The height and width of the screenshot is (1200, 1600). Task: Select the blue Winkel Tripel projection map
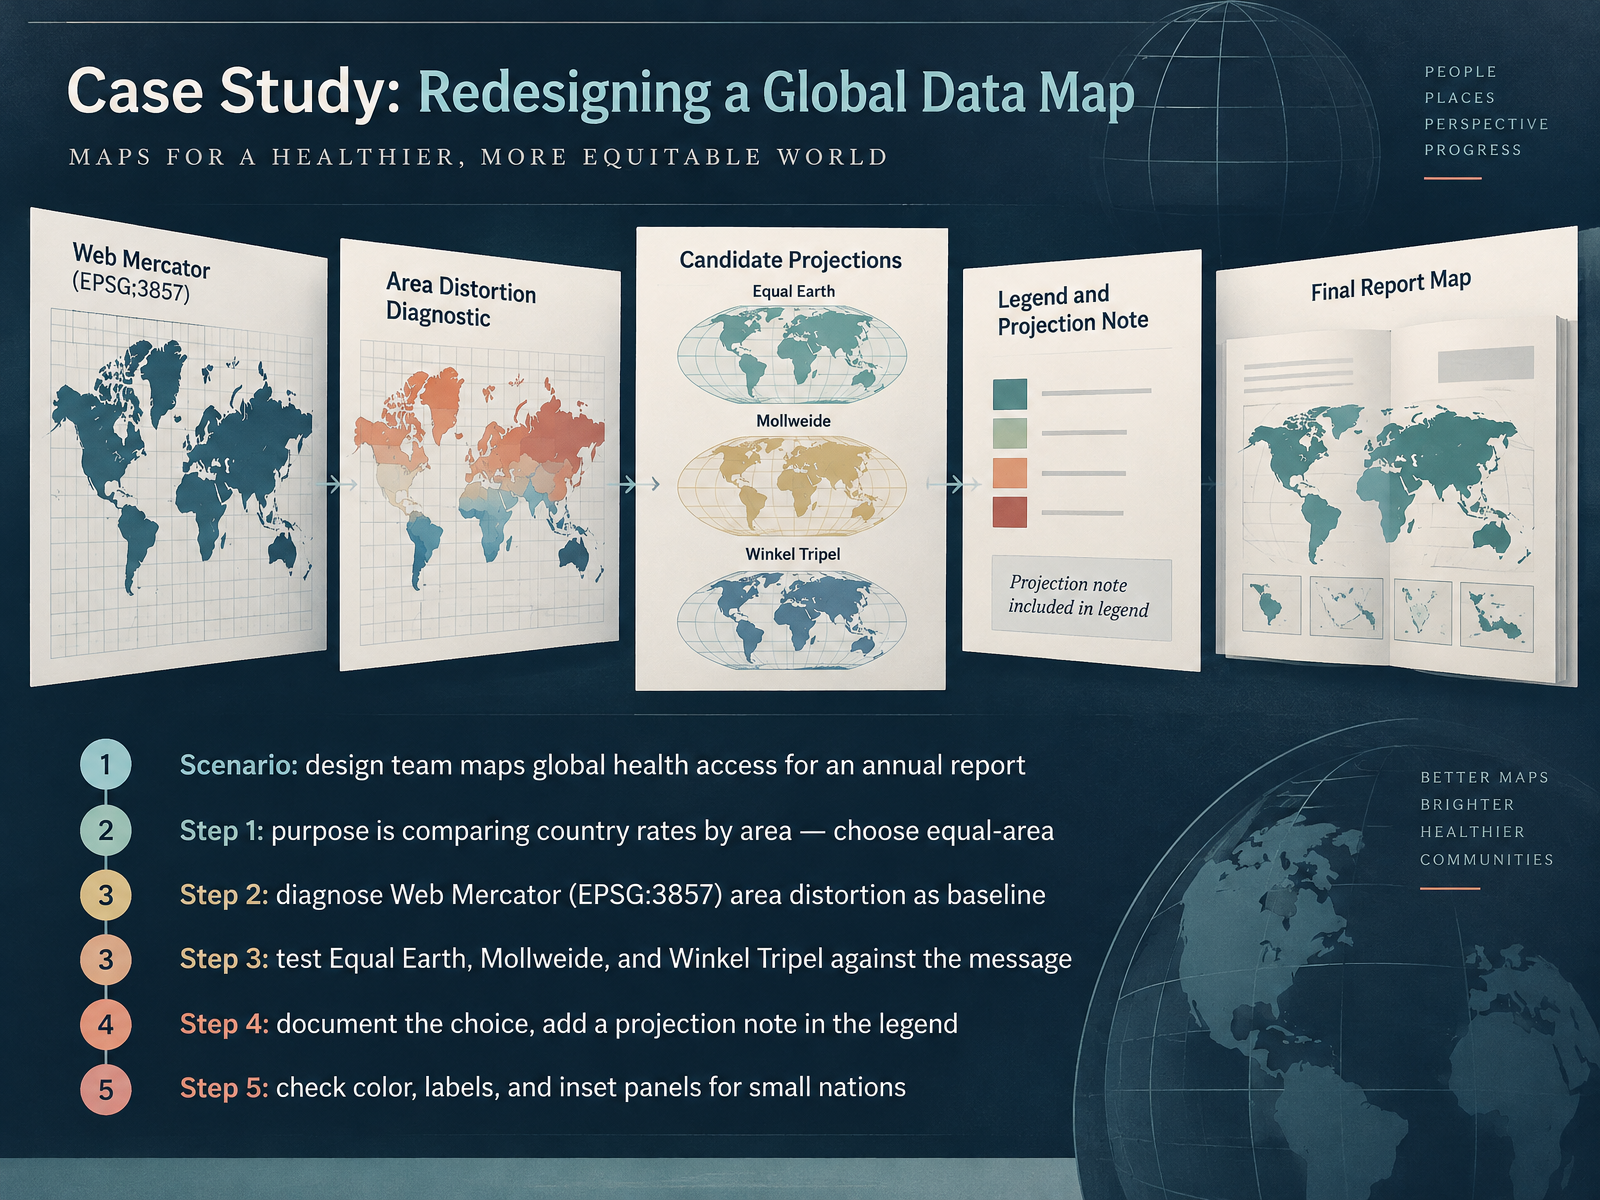792,619
